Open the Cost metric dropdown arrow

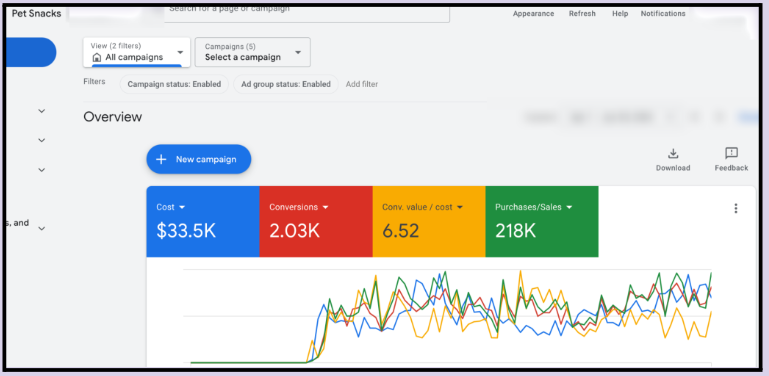[x=182, y=207]
